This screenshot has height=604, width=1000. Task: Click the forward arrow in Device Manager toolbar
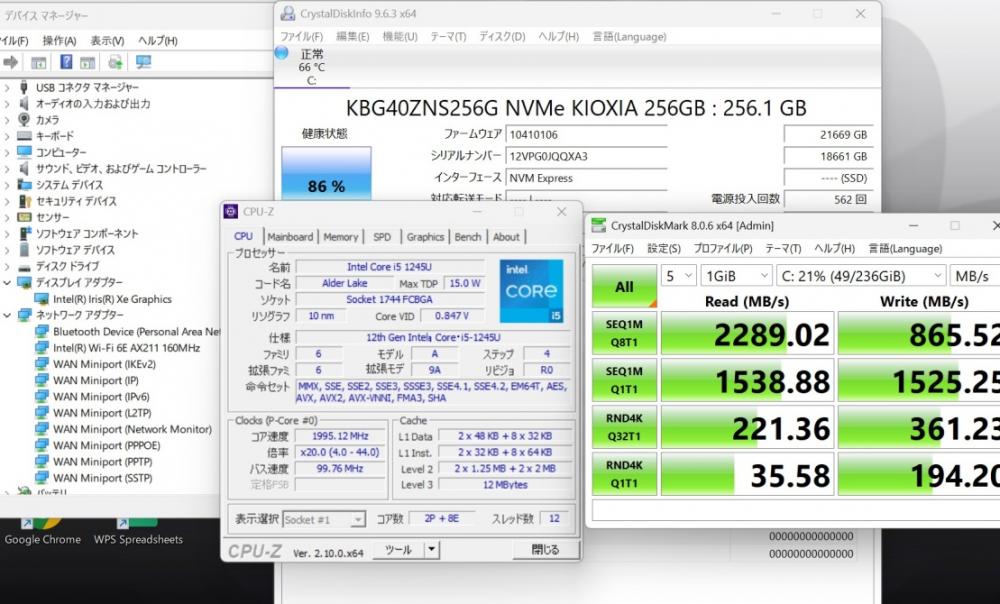pos(10,62)
